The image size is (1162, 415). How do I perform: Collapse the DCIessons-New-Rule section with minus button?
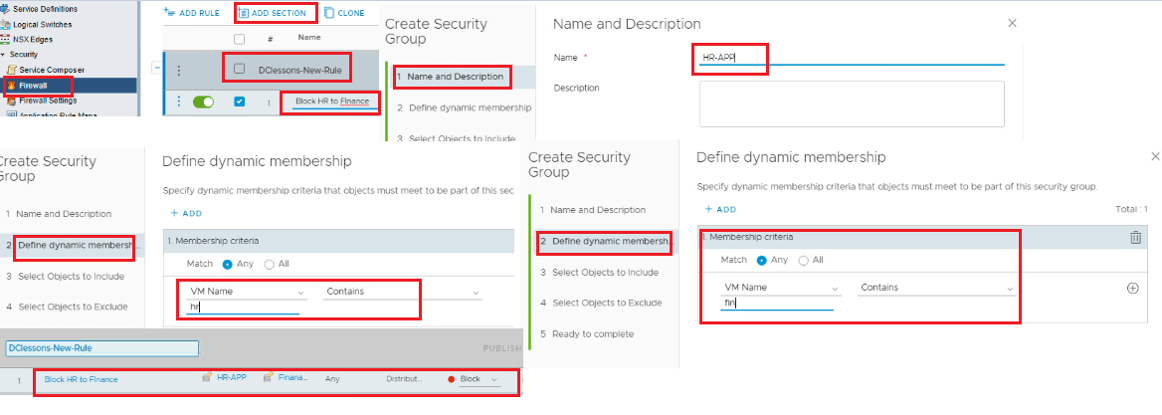(x=156, y=69)
